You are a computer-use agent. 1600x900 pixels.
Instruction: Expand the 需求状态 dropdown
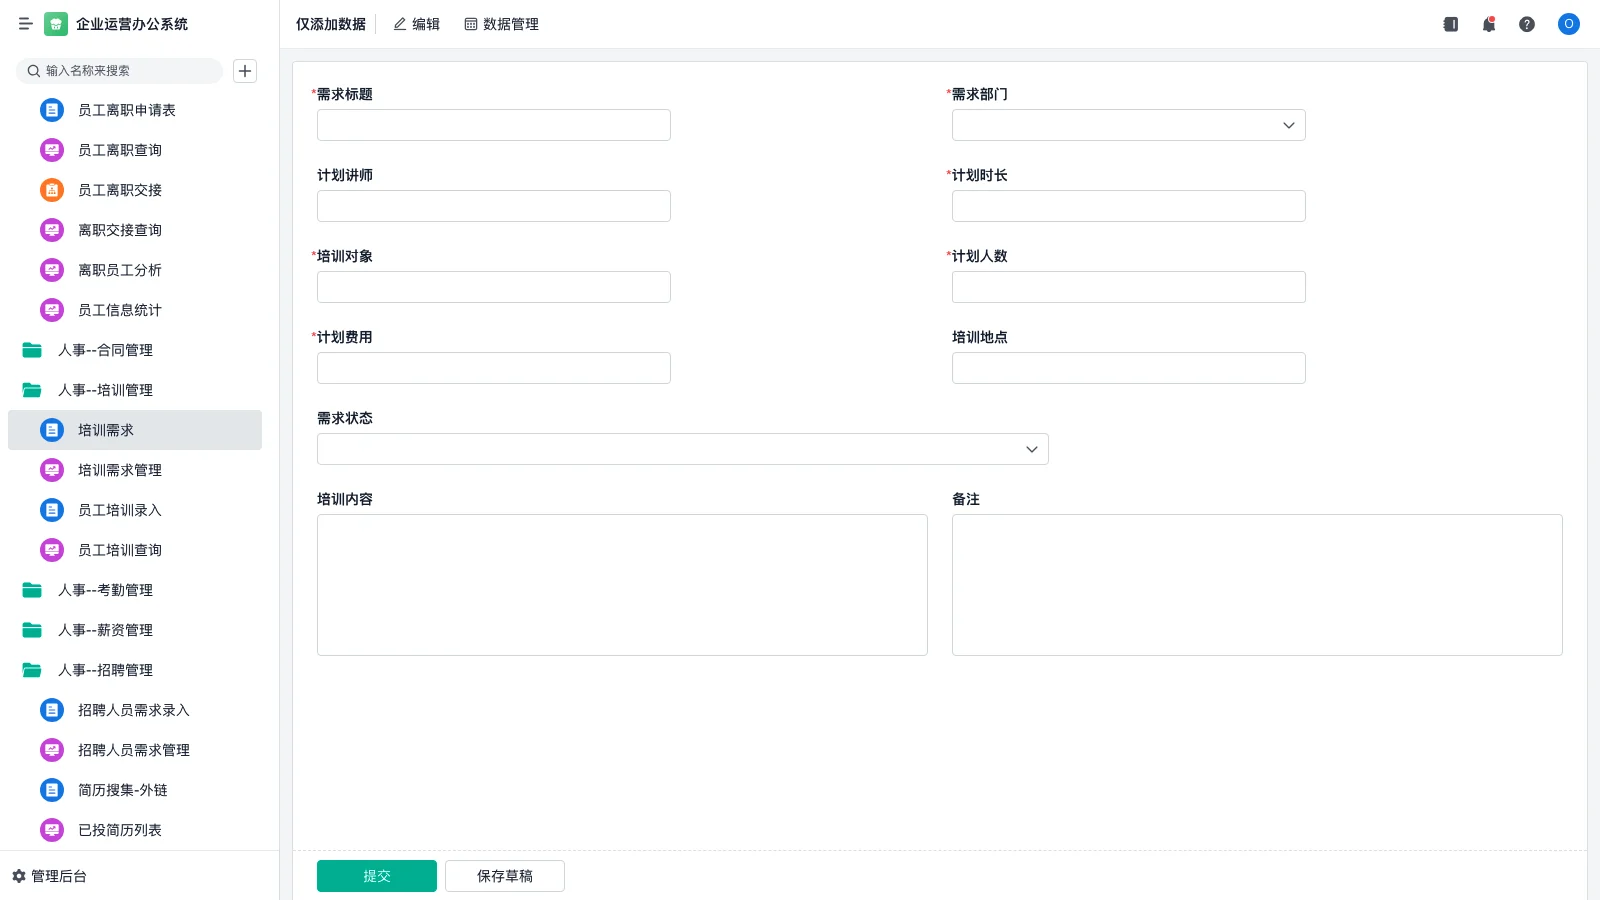click(x=682, y=449)
